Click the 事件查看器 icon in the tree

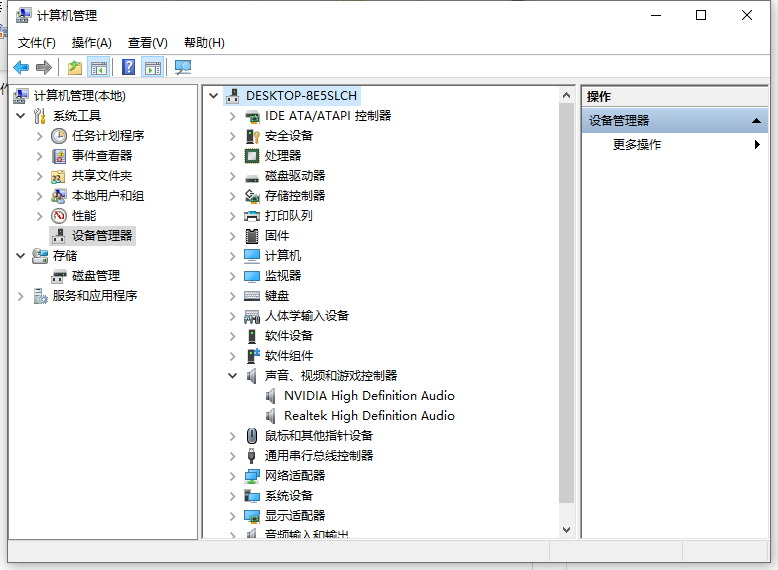[x=59, y=156]
